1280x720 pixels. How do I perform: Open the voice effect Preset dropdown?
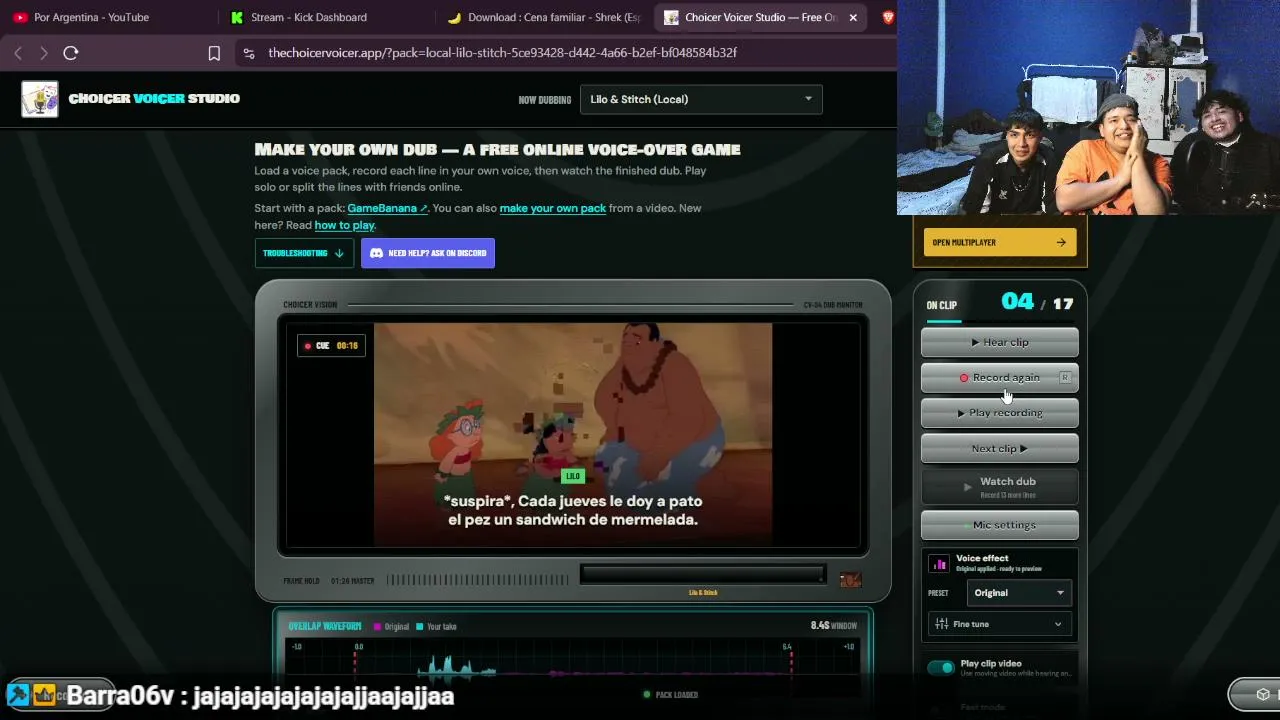[1018, 593]
